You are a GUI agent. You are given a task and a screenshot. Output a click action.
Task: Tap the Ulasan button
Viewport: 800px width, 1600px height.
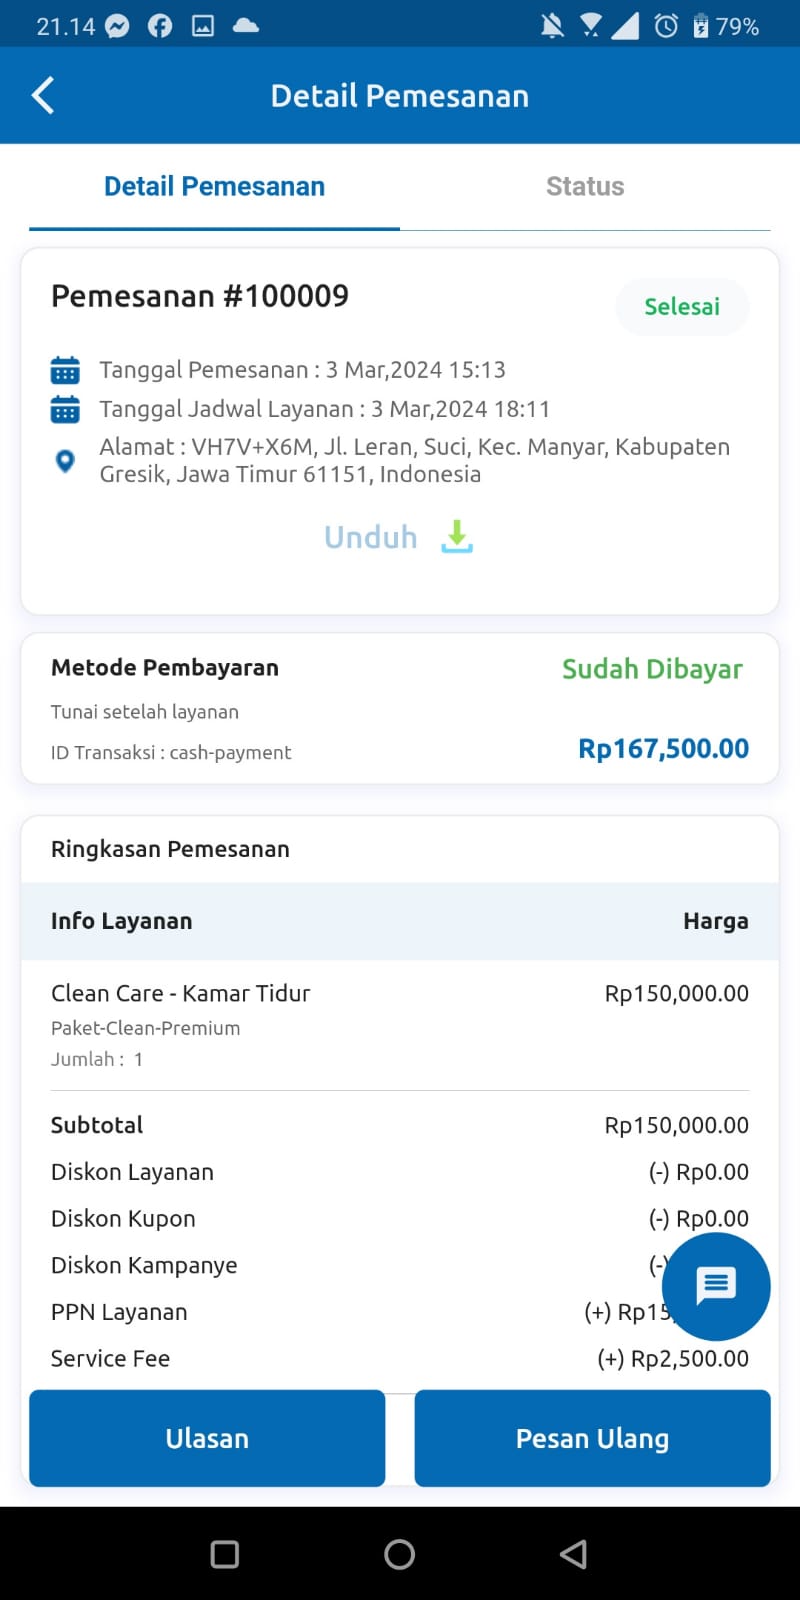pyautogui.click(x=207, y=1438)
